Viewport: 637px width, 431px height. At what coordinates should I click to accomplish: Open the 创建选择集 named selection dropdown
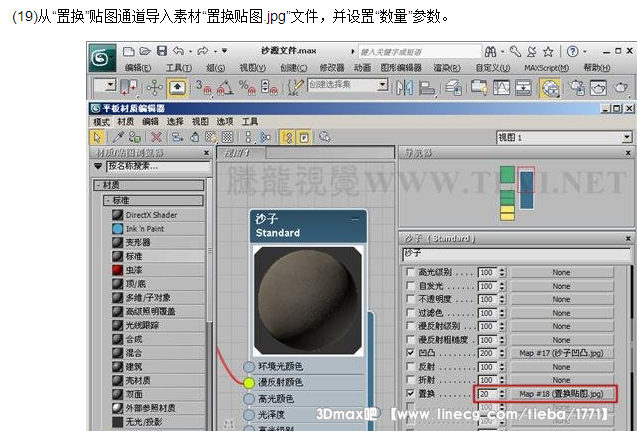tap(382, 85)
